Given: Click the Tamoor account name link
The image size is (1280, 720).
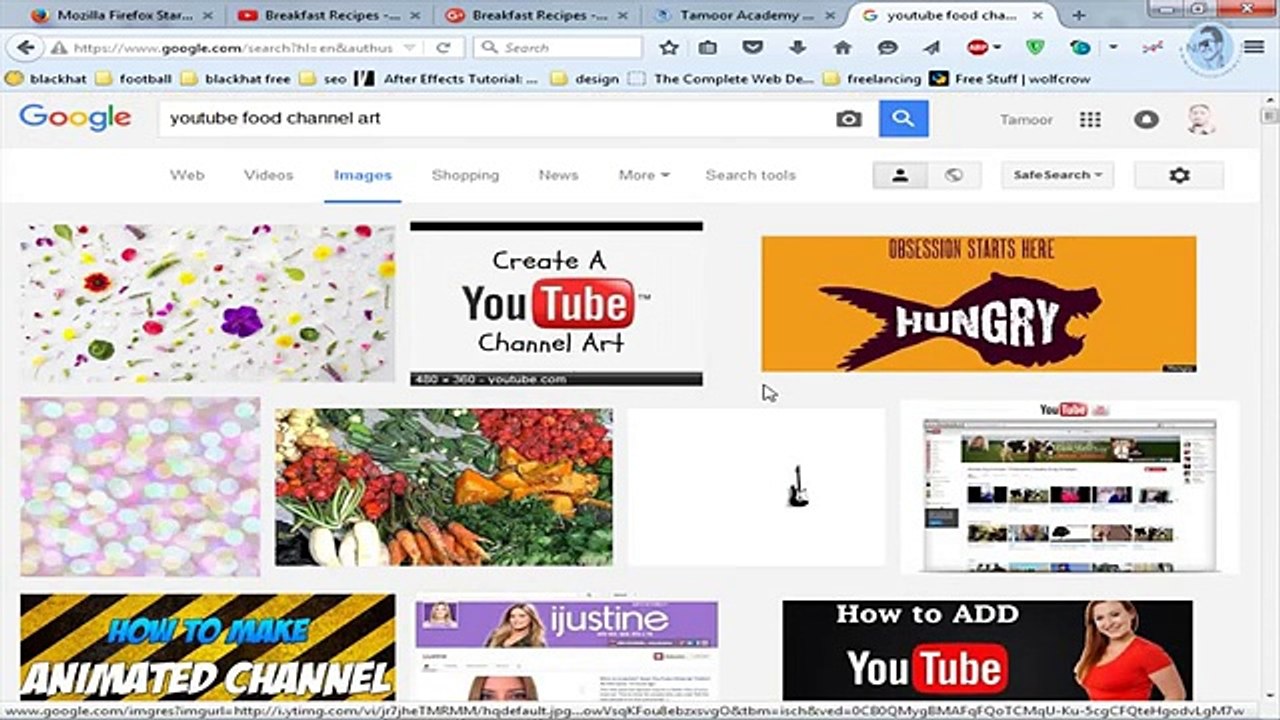Looking at the screenshot, I should click(1026, 120).
